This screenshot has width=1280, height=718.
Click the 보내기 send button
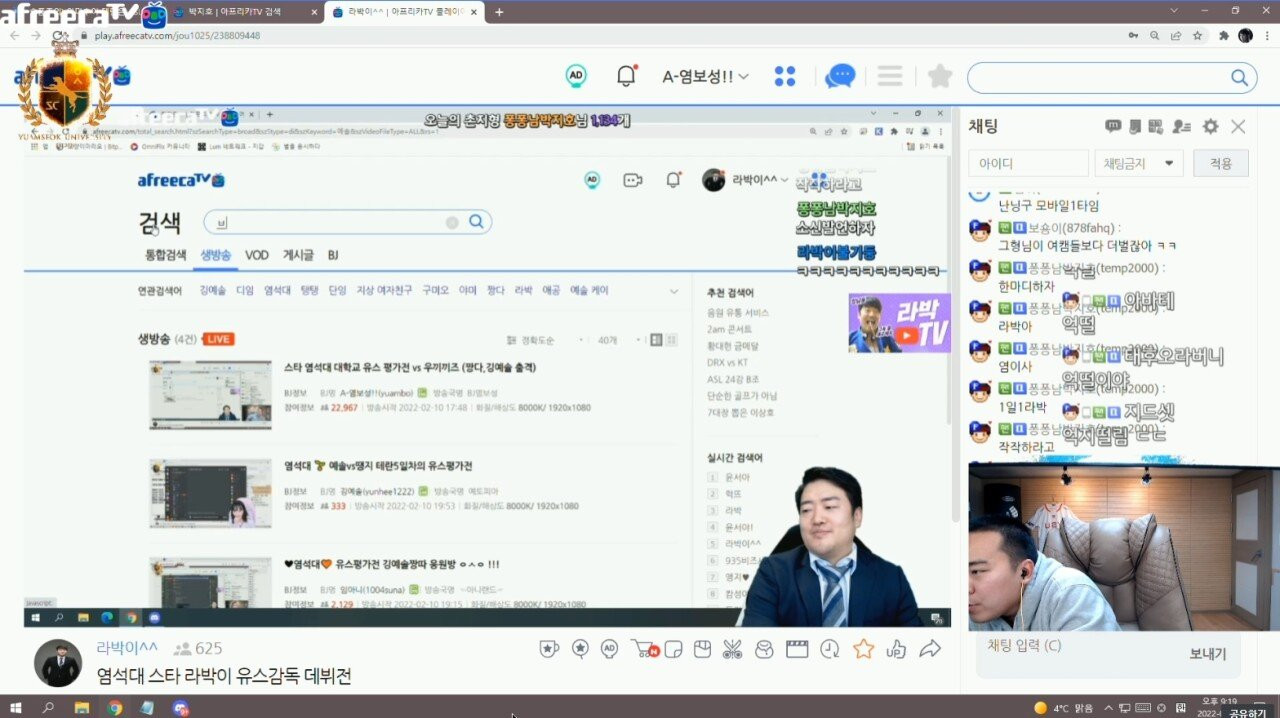(x=1207, y=654)
